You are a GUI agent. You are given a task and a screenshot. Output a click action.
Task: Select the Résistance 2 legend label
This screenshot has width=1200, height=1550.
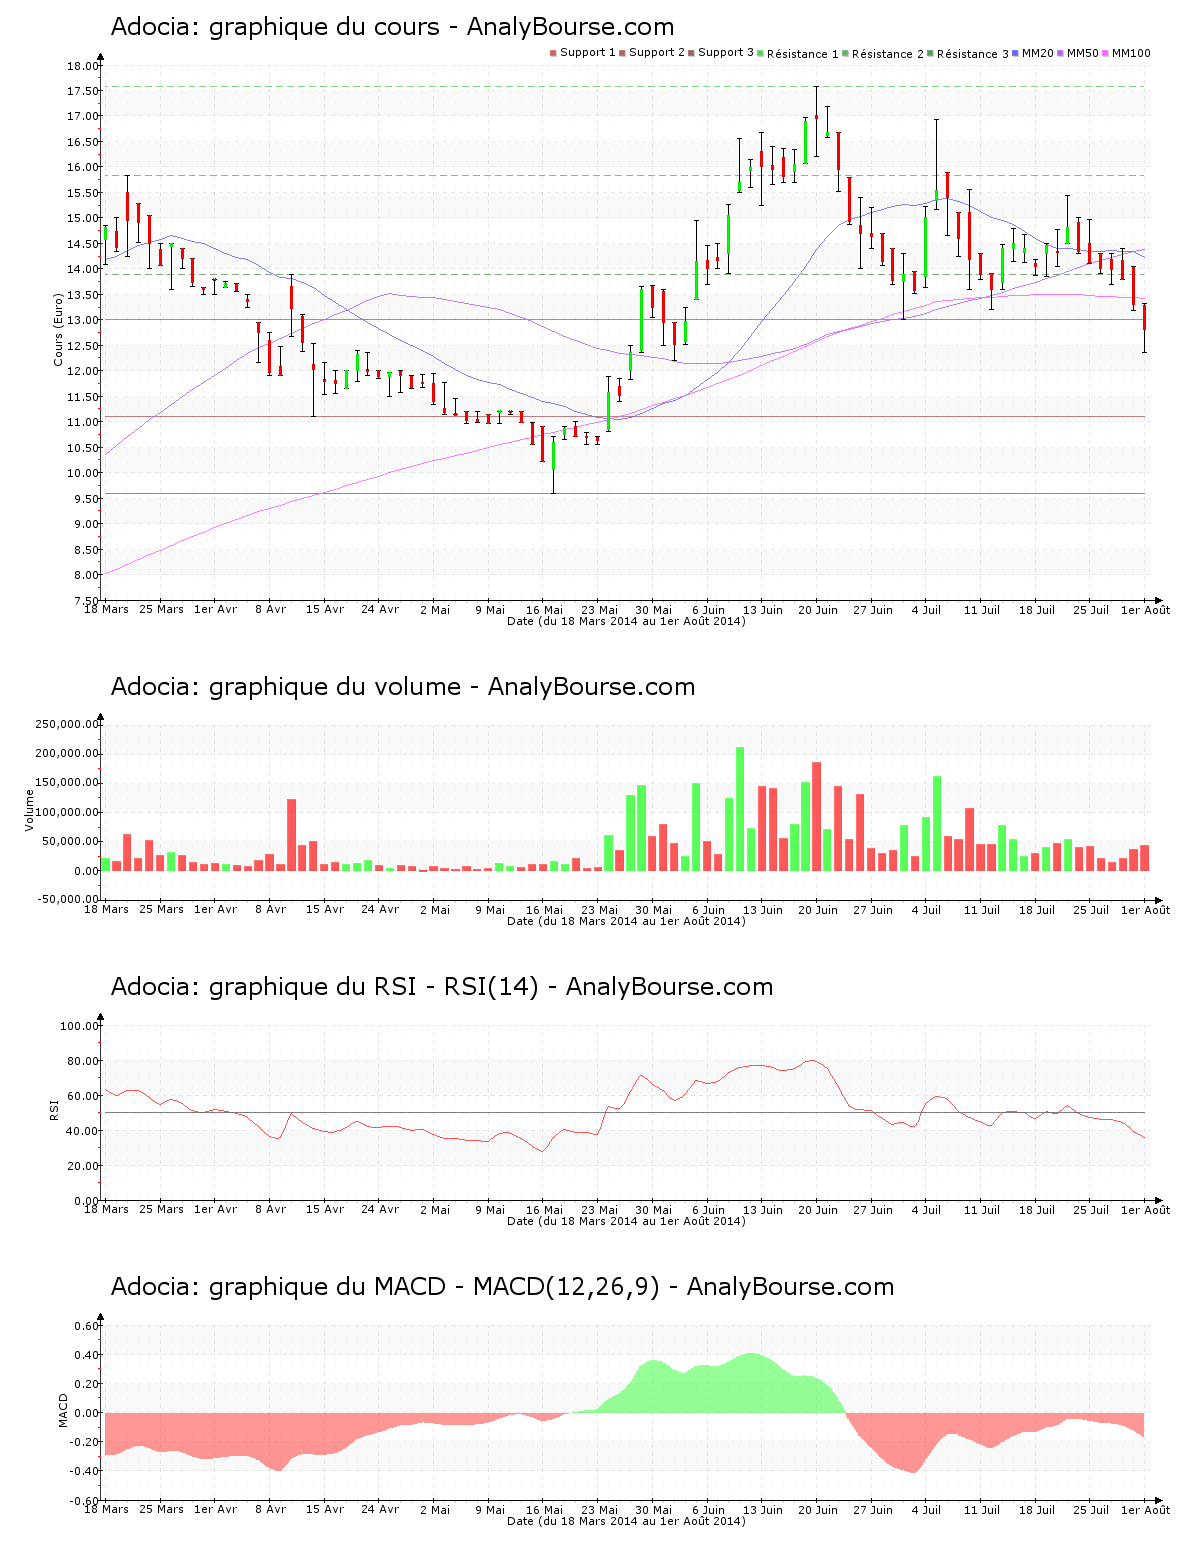(888, 54)
